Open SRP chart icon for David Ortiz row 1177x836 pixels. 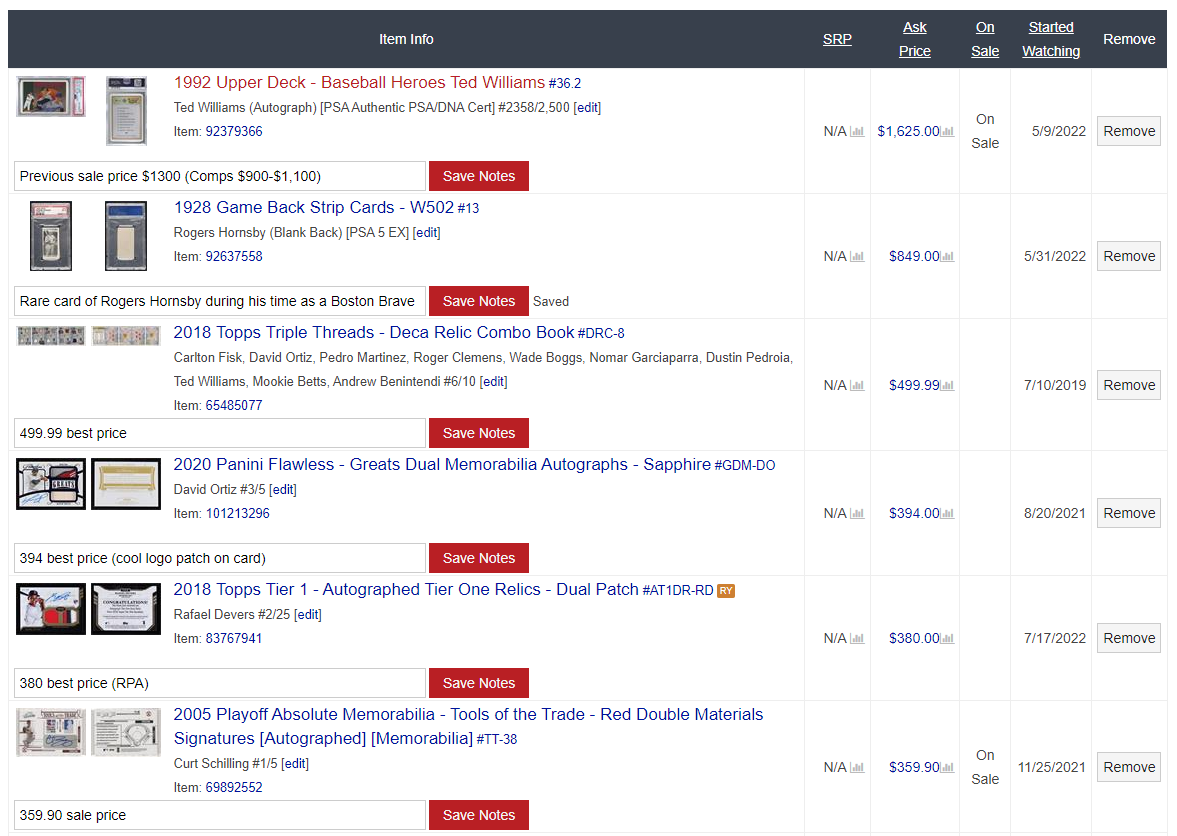[x=856, y=514]
